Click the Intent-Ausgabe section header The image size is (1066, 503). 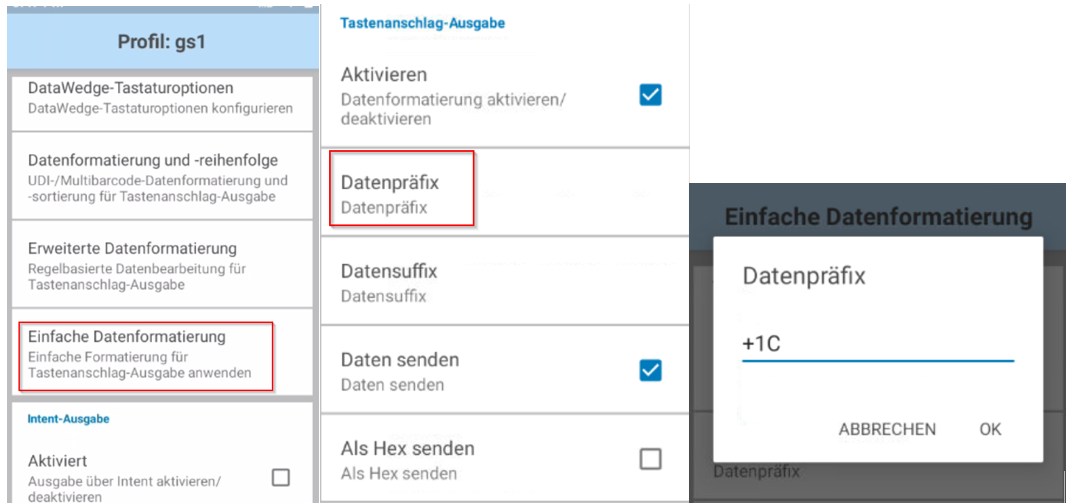69,419
